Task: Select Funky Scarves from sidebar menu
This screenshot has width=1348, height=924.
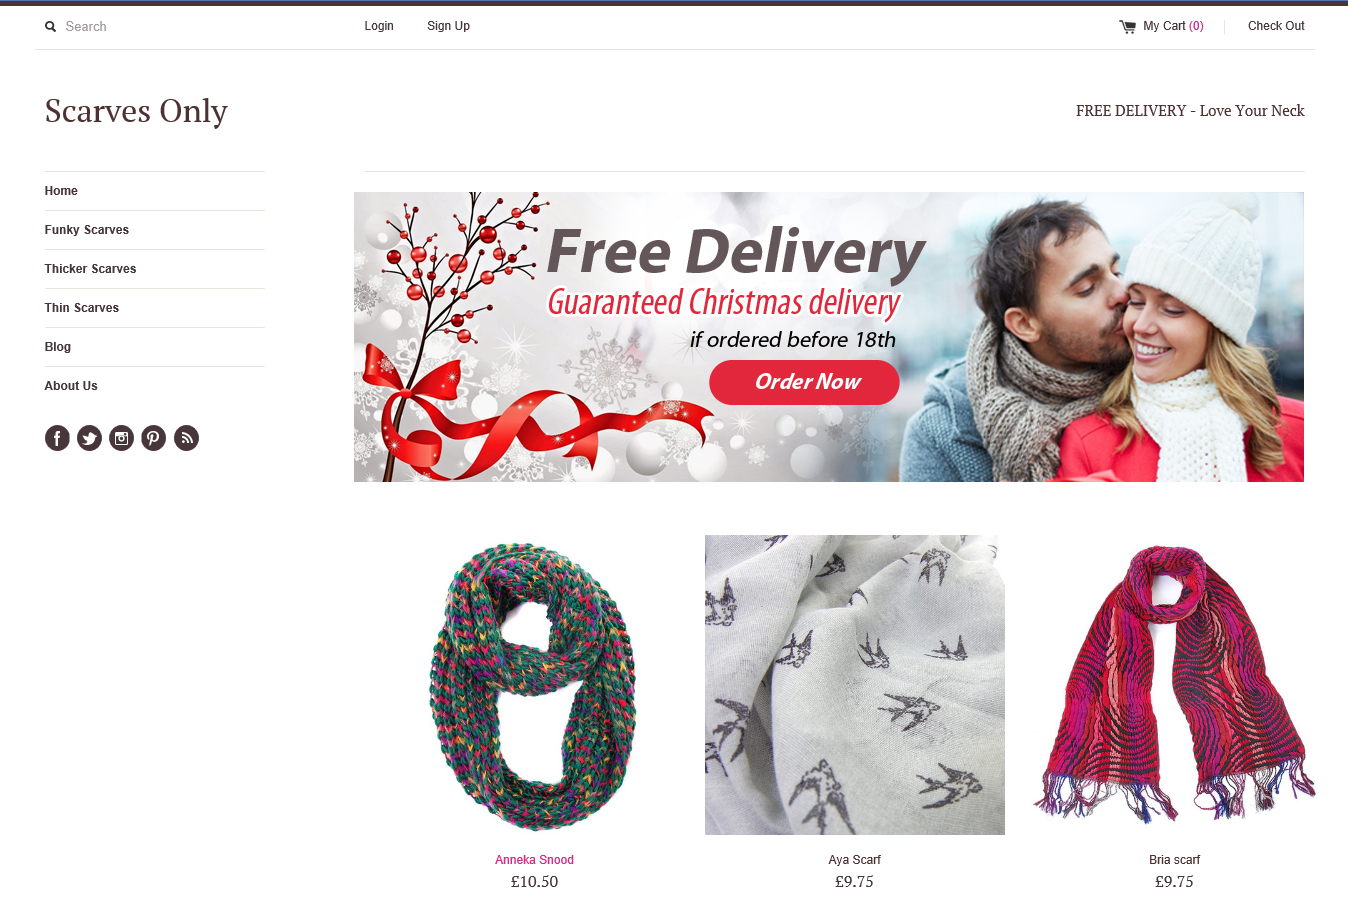Action: click(87, 230)
